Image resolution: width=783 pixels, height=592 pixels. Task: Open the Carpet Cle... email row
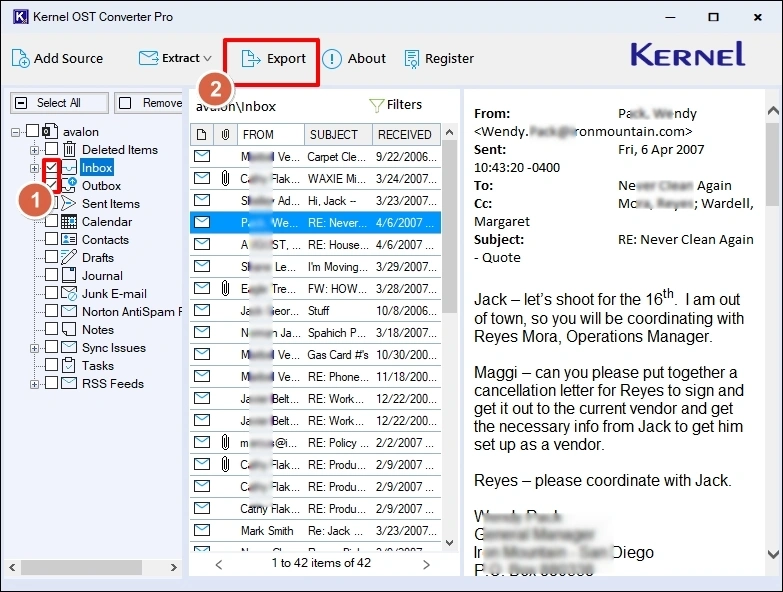point(315,157)
